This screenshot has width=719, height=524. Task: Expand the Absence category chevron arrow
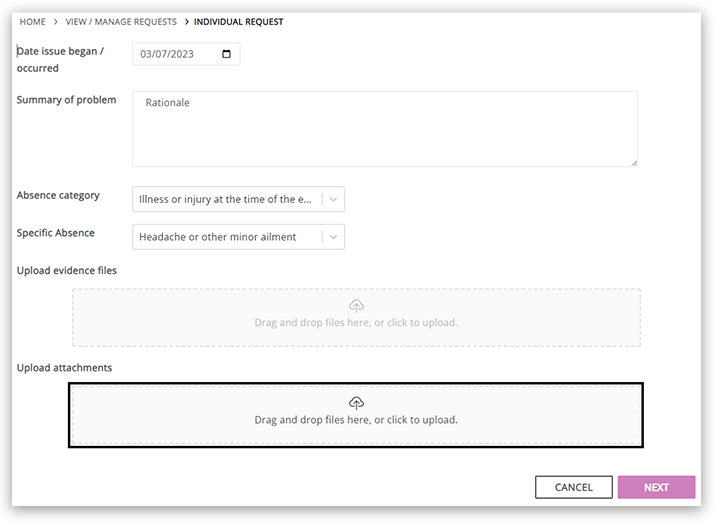[334, 199]
